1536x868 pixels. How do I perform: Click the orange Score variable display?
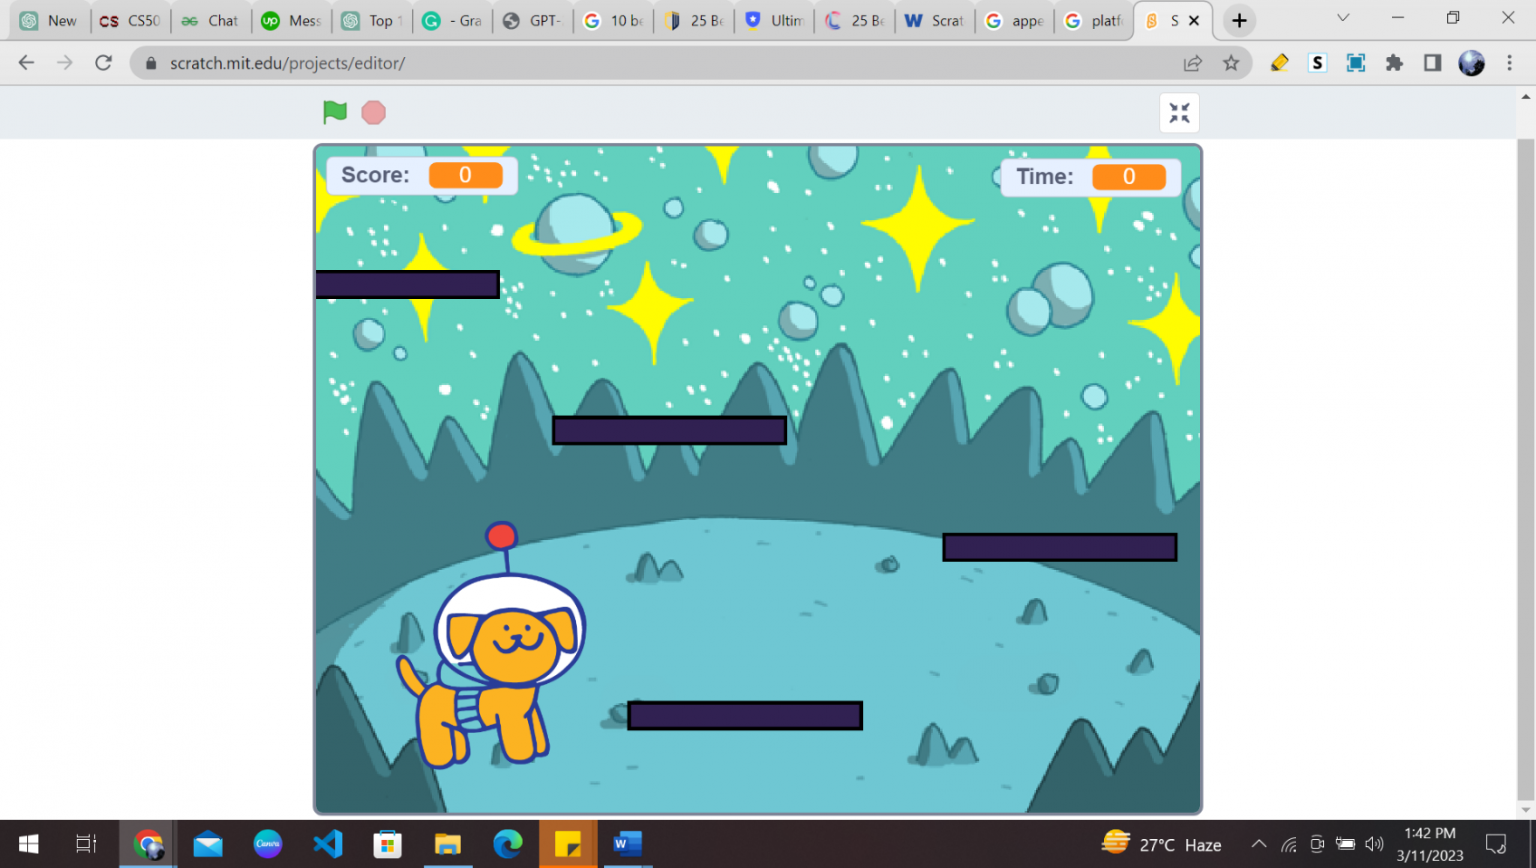(466, 174)
